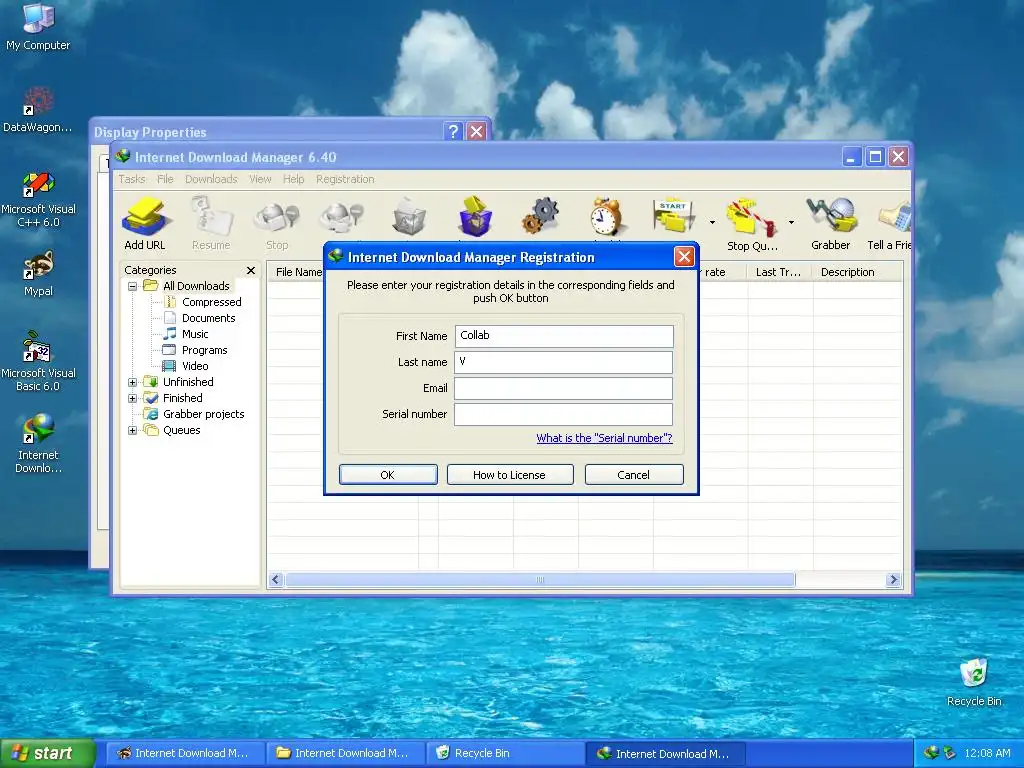Viewport: 1024px width, 768px height.
Task: Open the Start Queue dropdown arrow
Action: click(x=712, y=223)
